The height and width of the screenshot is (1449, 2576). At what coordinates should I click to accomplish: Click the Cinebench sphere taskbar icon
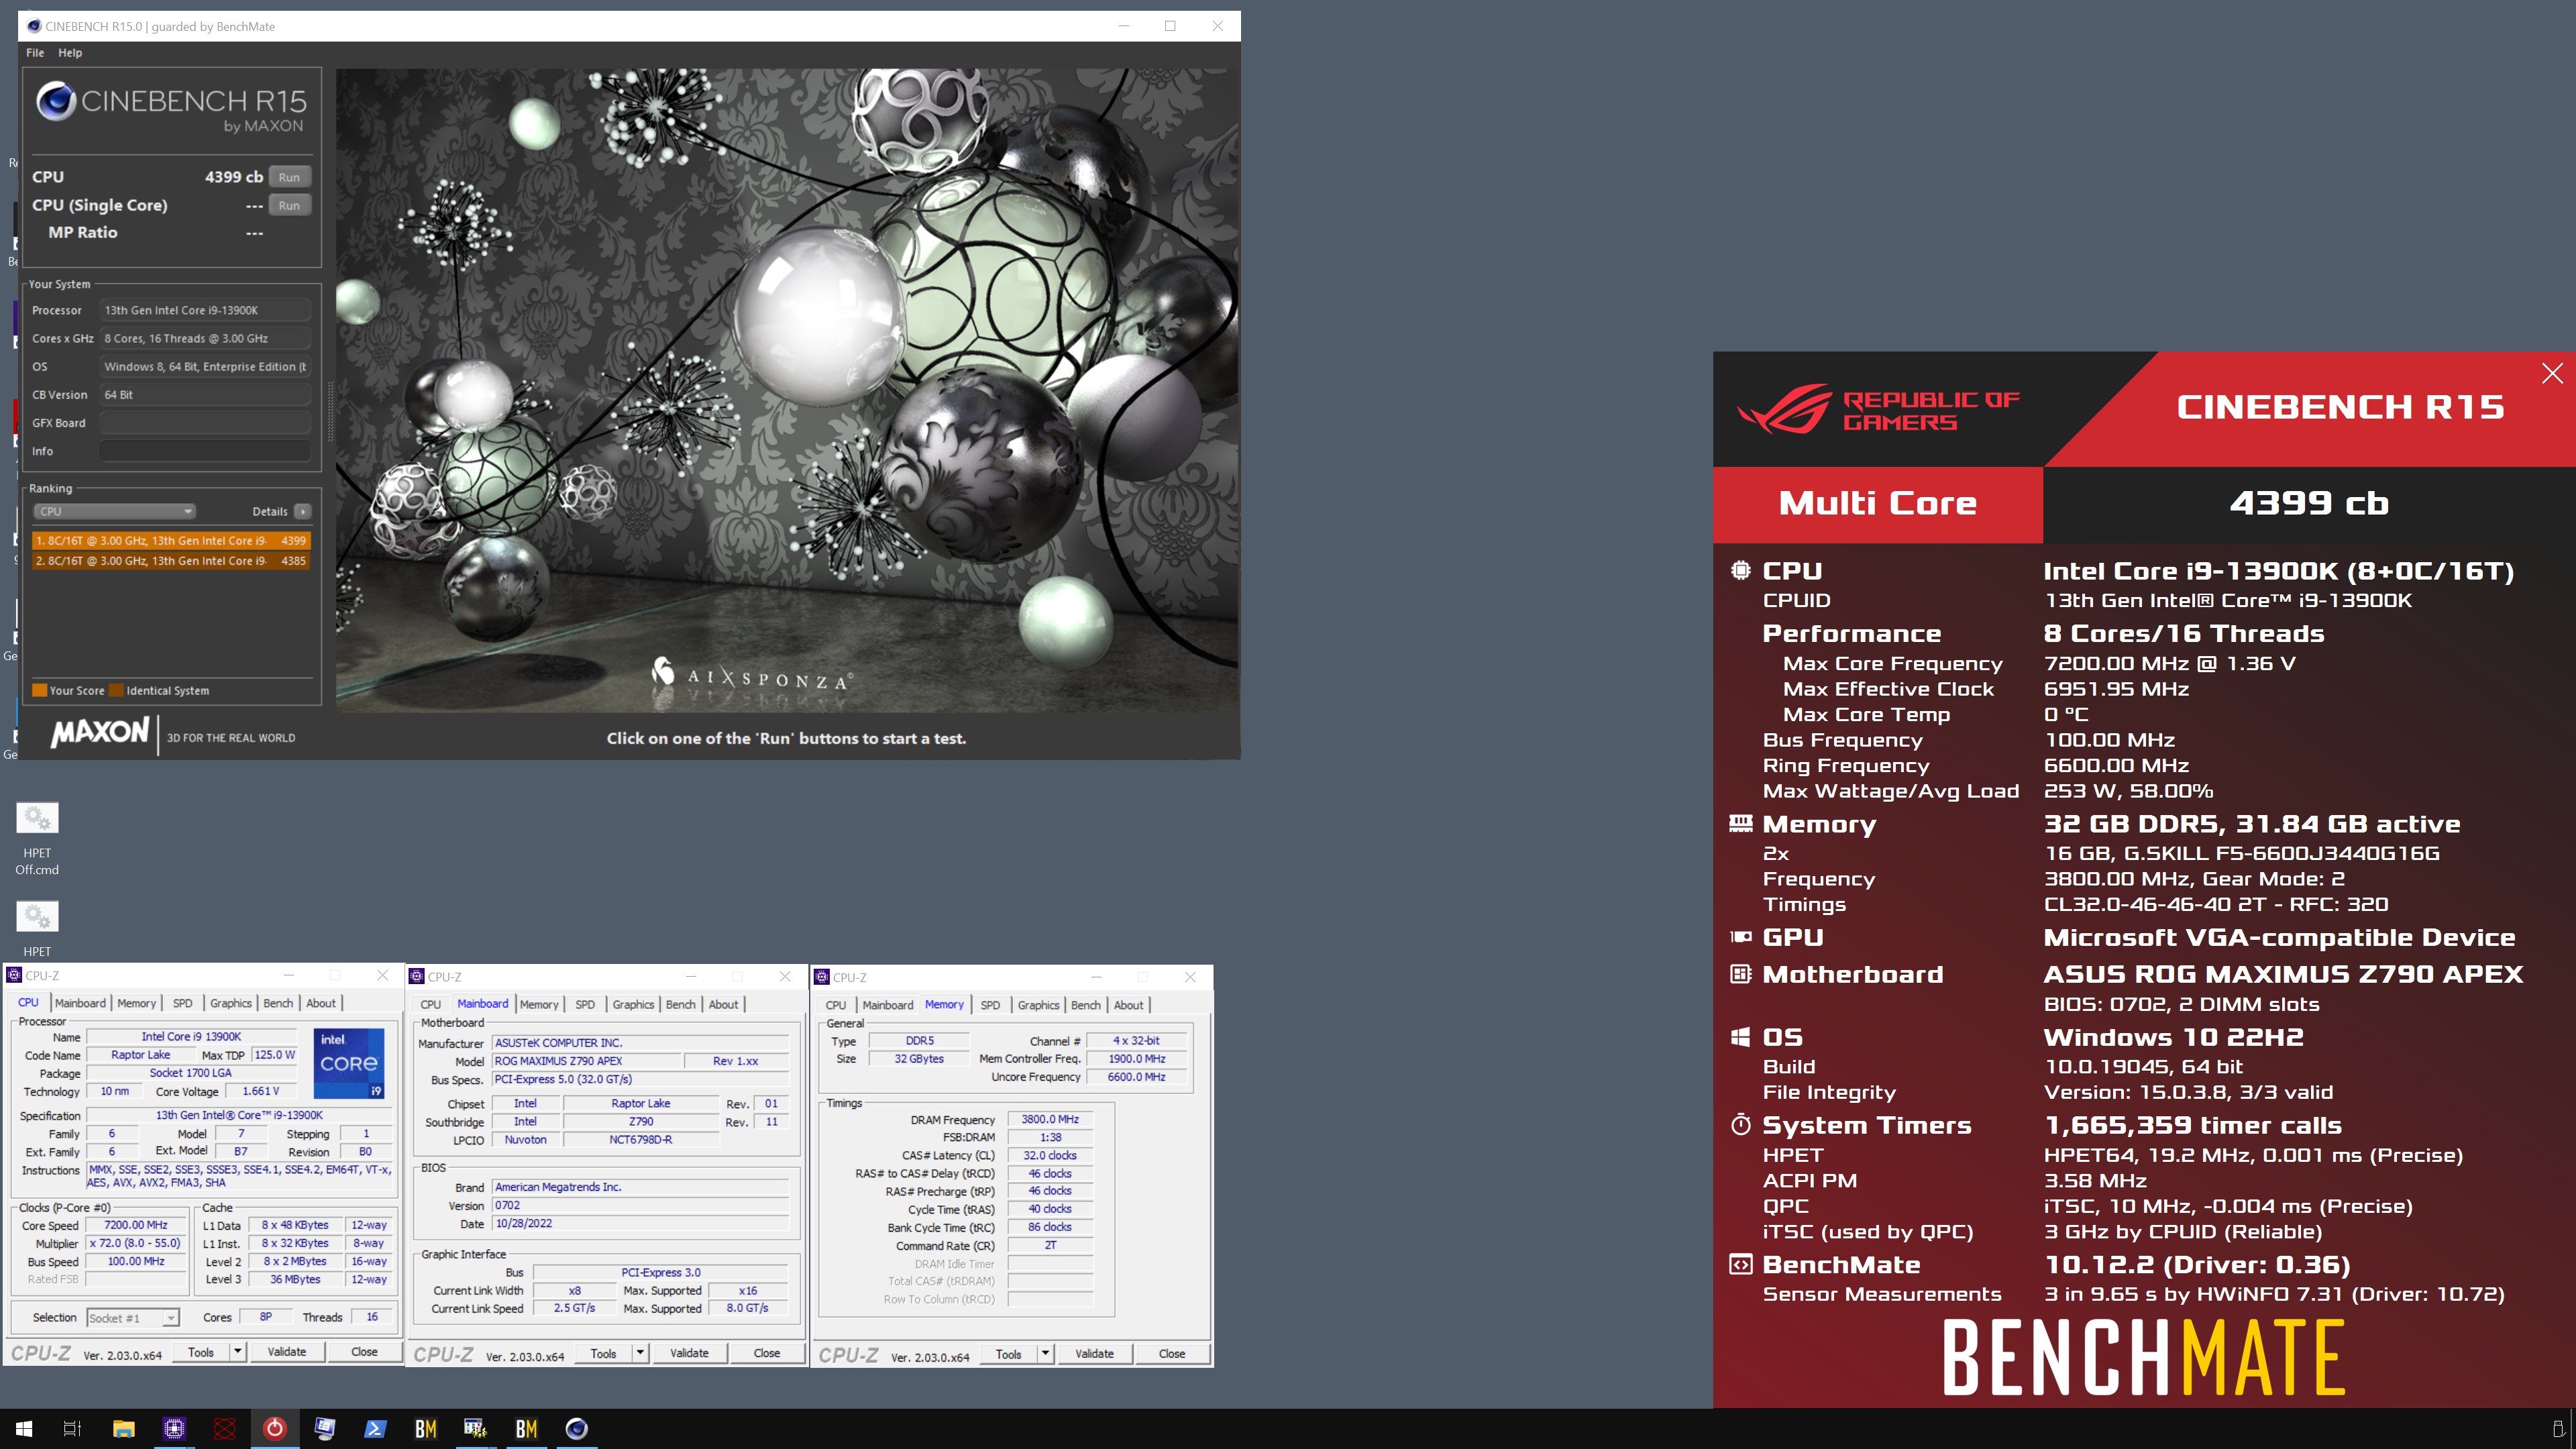576,1428
